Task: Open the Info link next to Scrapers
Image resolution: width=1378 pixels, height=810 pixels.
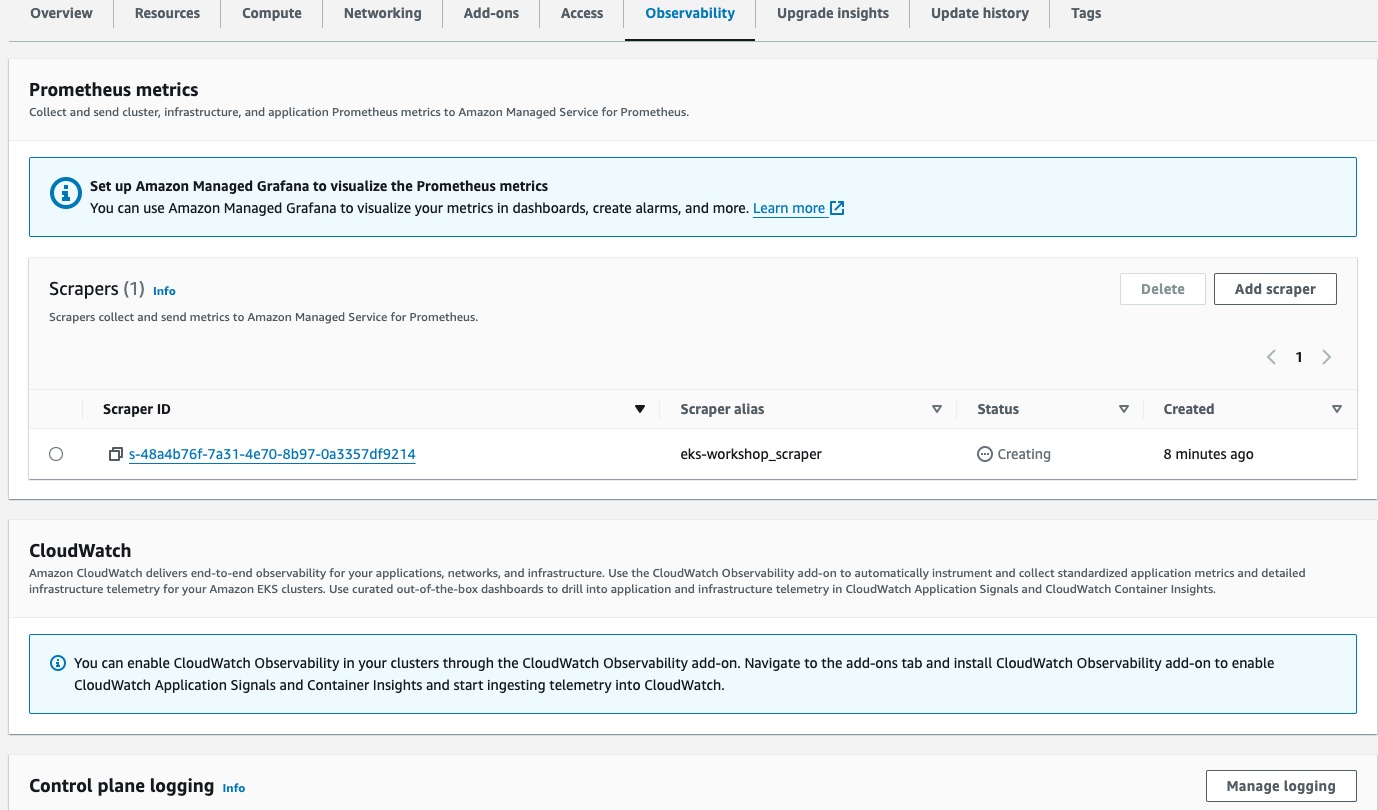Action: (x=164, y=291)
